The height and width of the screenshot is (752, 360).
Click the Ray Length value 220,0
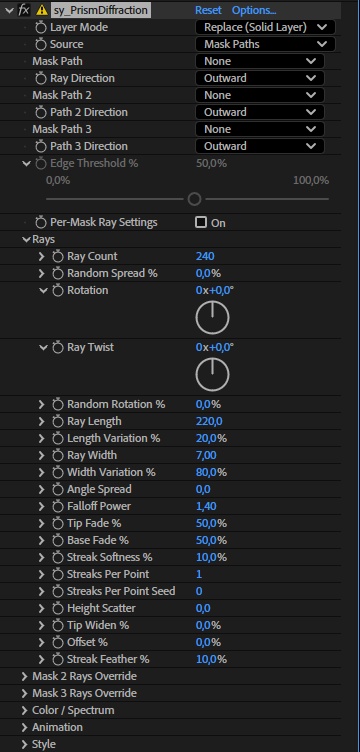point(209,422)
